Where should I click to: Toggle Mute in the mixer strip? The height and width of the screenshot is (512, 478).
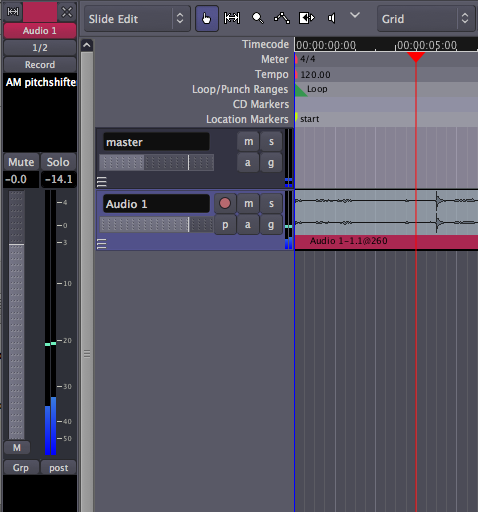coord(21,162)
